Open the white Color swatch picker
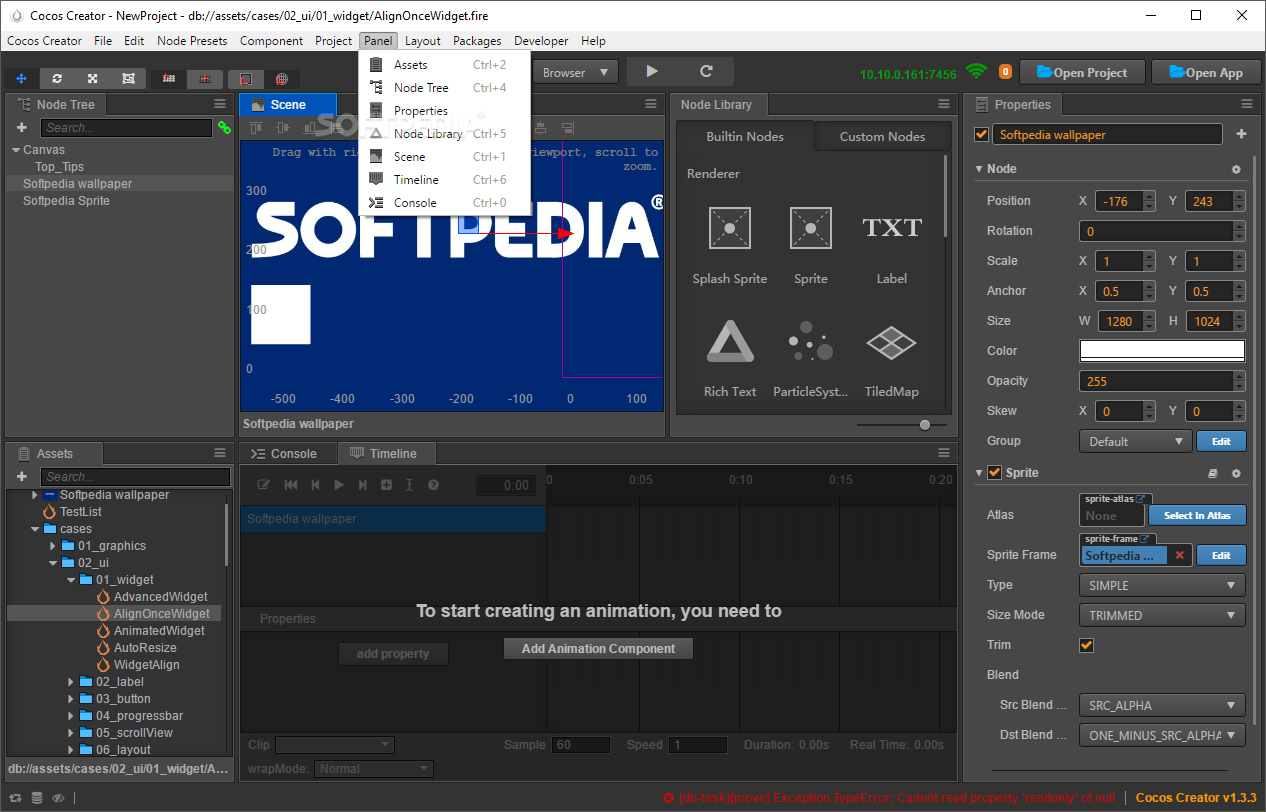This screenshot has height=812, width=1266. 1162,351
